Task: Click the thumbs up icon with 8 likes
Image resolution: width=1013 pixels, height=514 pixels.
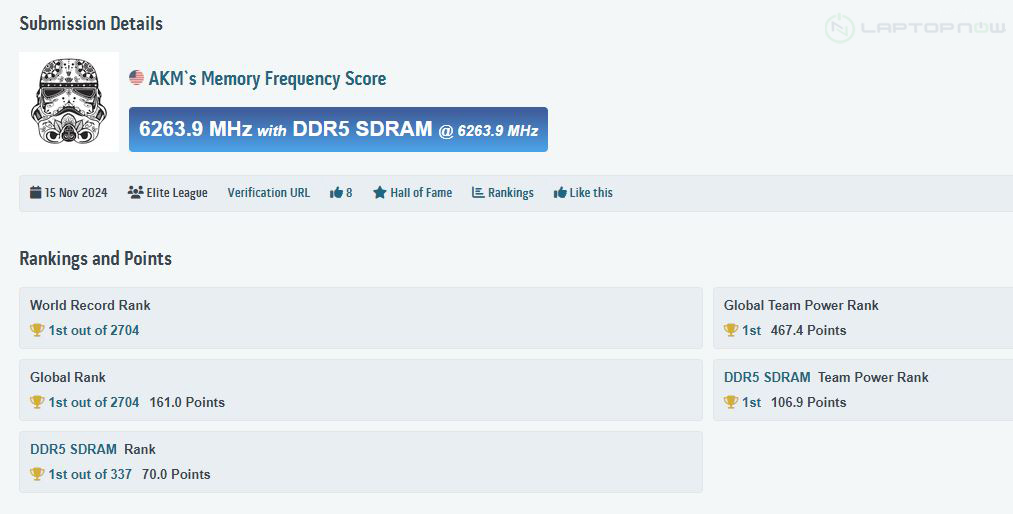Action: [336, 193]
